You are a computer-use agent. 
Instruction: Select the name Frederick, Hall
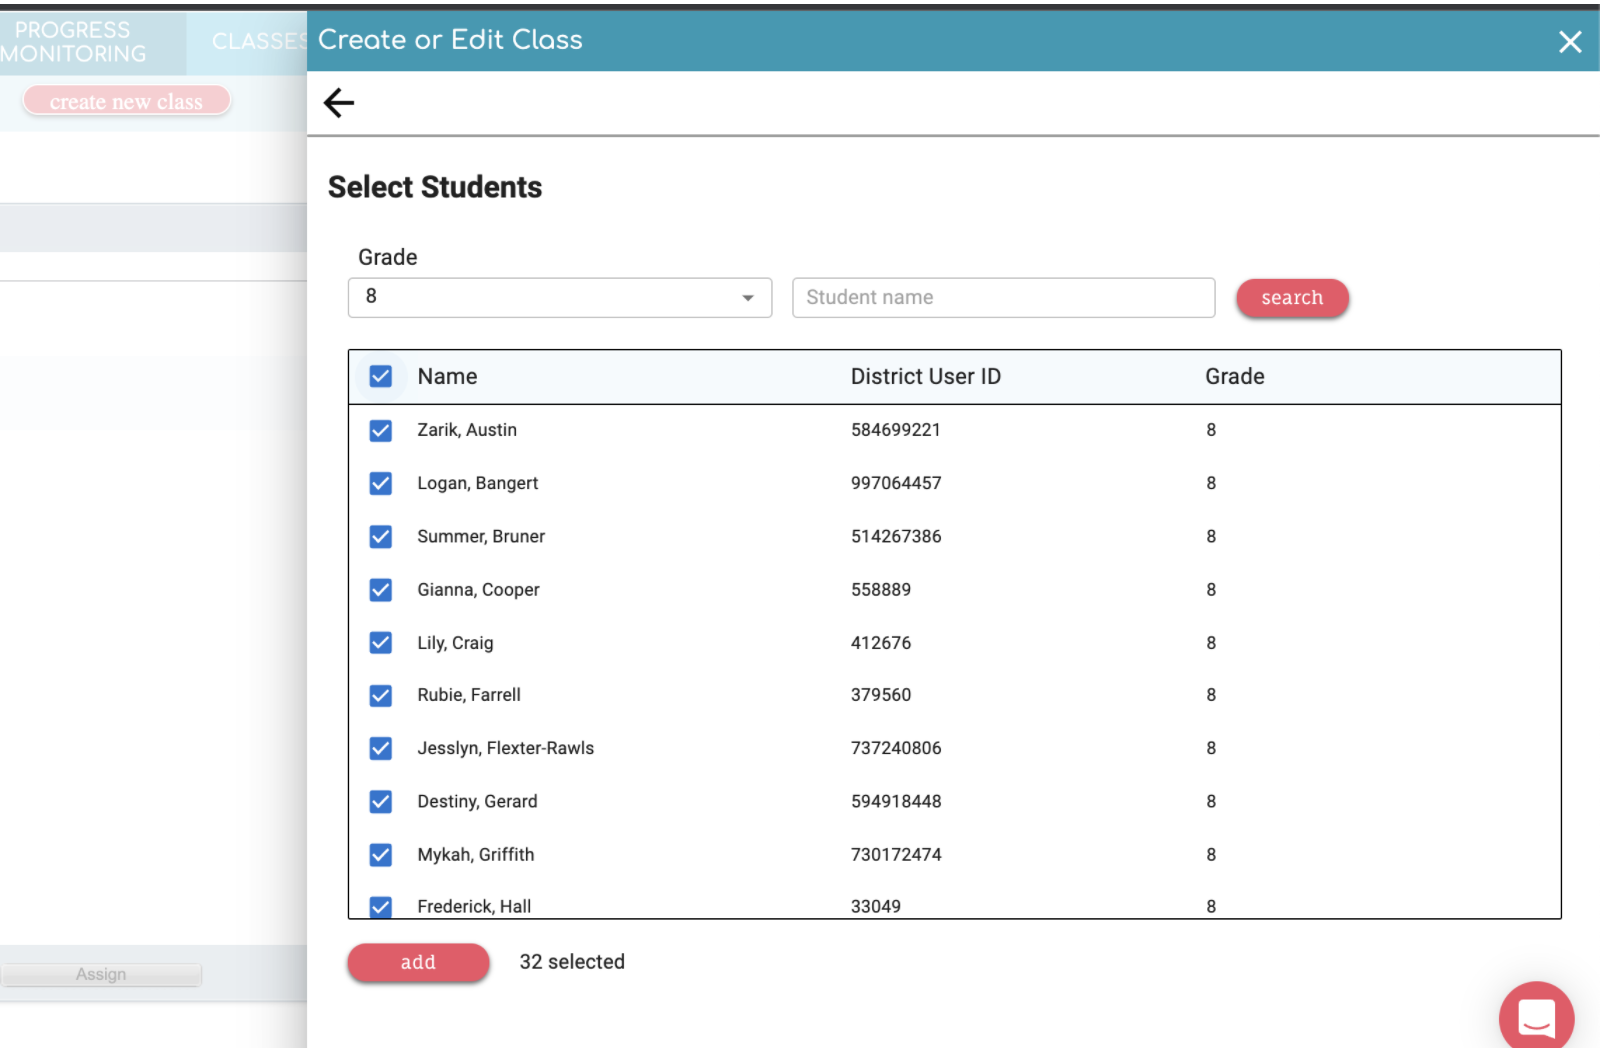point(474,907)
